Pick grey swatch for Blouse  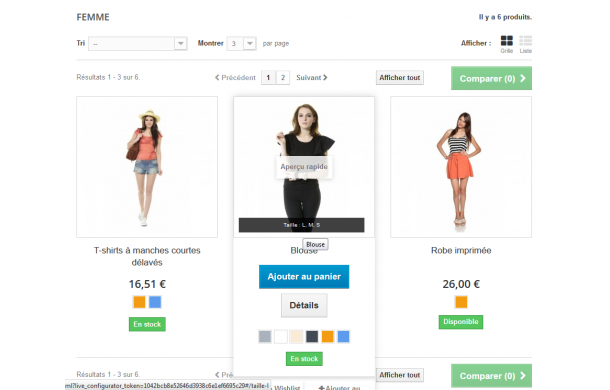click(x=265, y=336)
